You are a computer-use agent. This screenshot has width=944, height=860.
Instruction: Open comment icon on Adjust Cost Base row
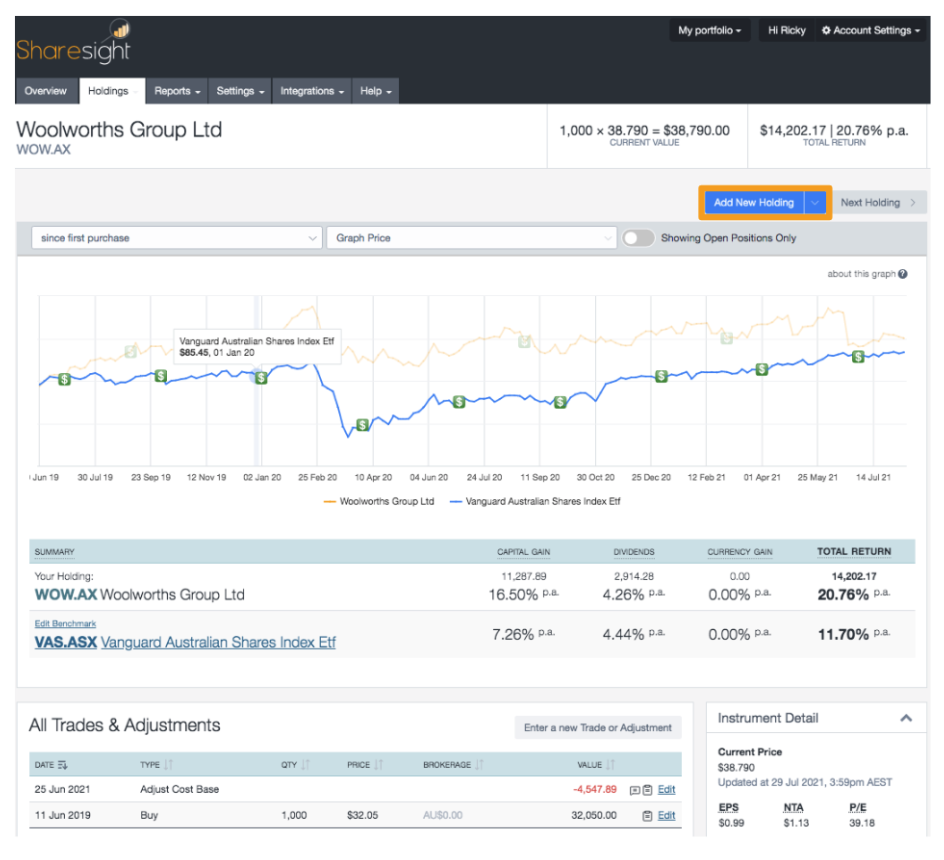click(634, 790)
